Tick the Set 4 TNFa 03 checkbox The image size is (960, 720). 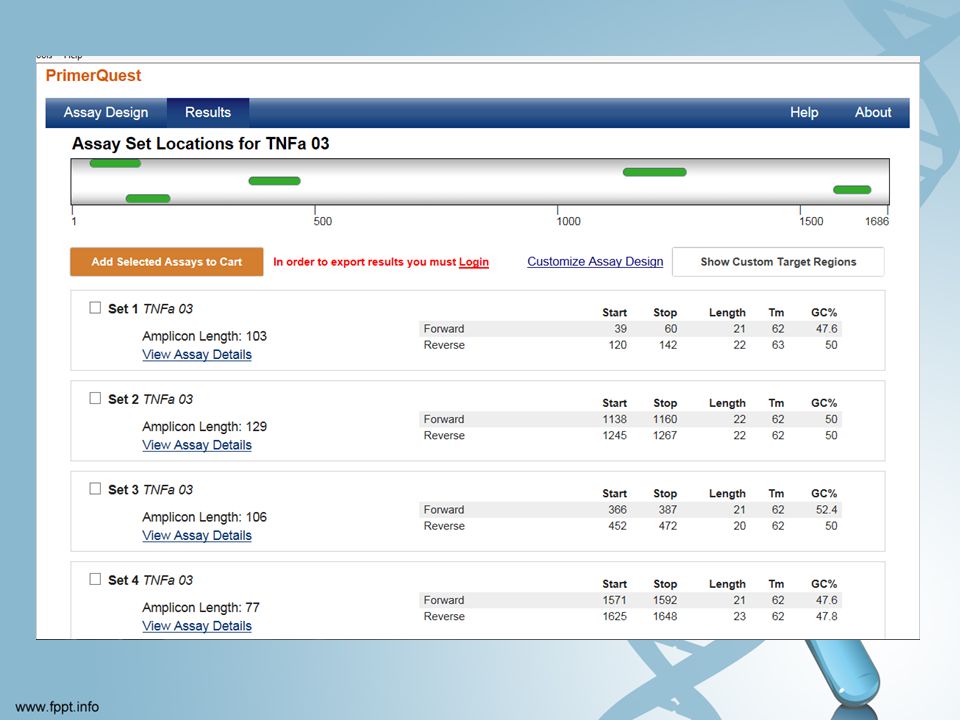coord(95,579)
